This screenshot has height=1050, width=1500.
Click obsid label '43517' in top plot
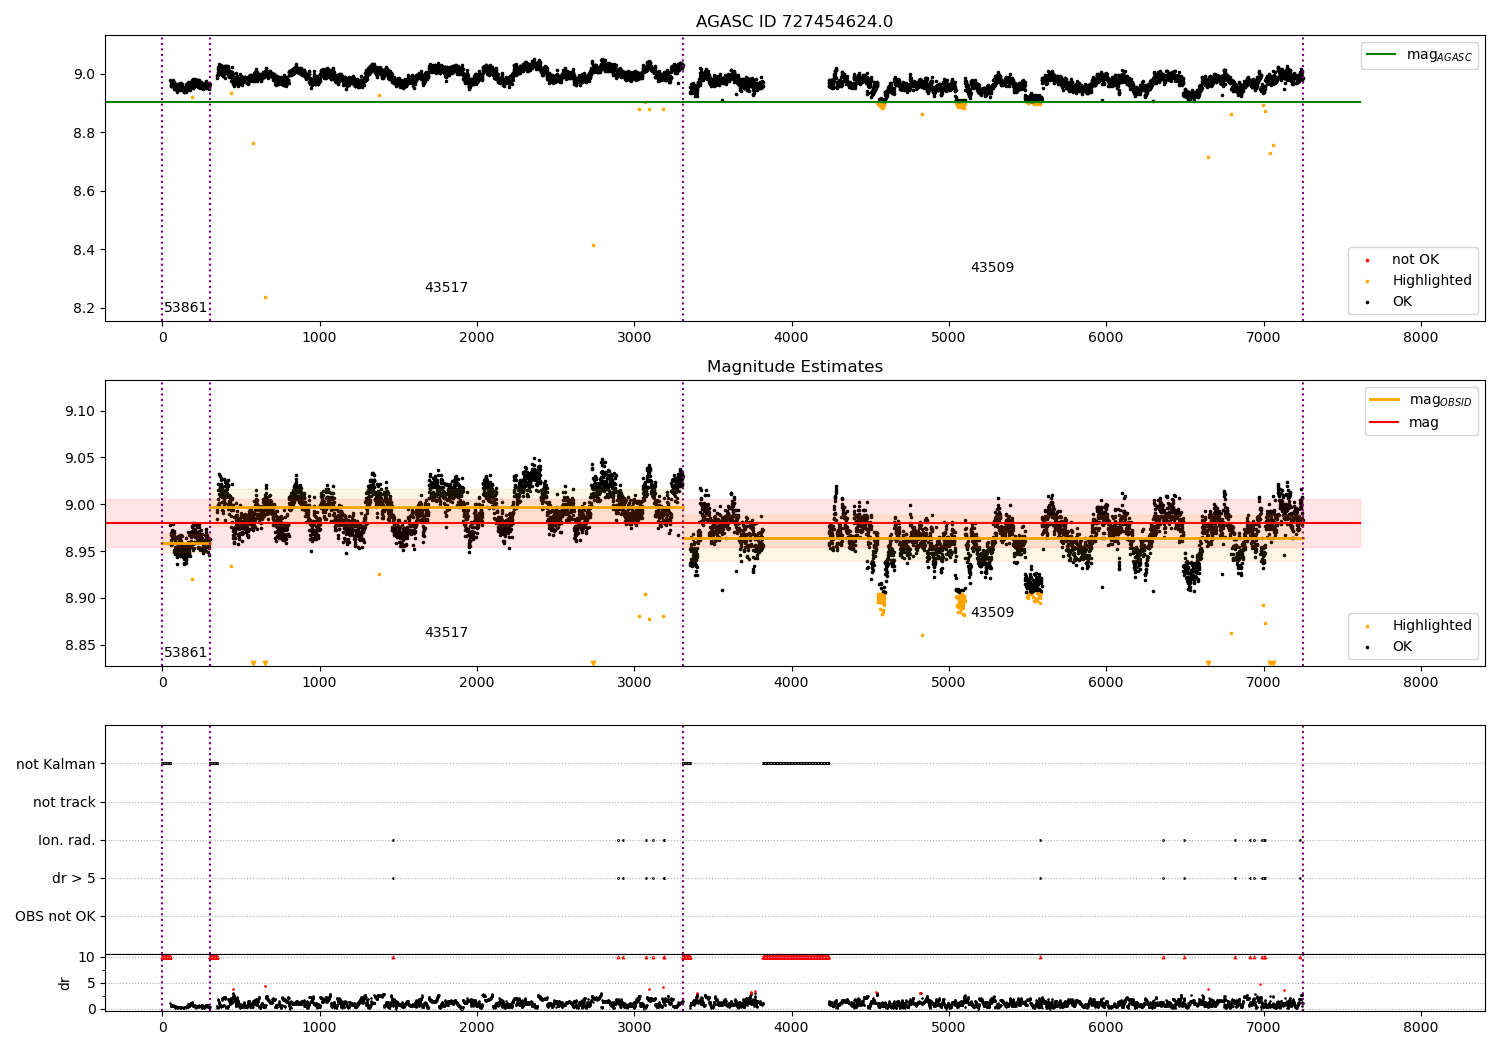click(x=446, y=288)
